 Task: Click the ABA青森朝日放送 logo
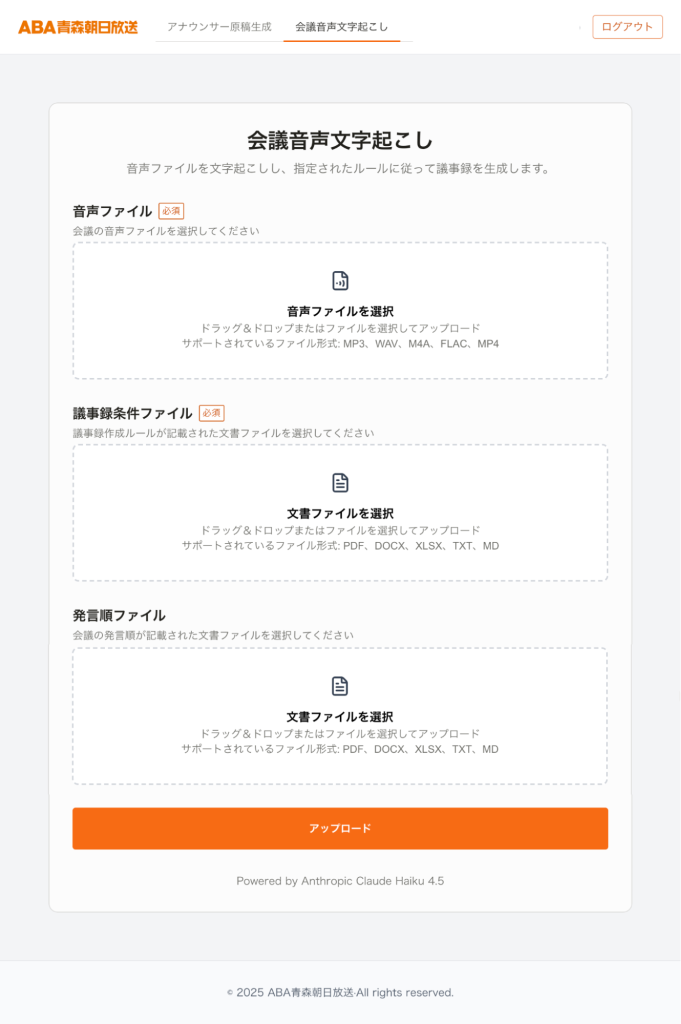[78, 27]
